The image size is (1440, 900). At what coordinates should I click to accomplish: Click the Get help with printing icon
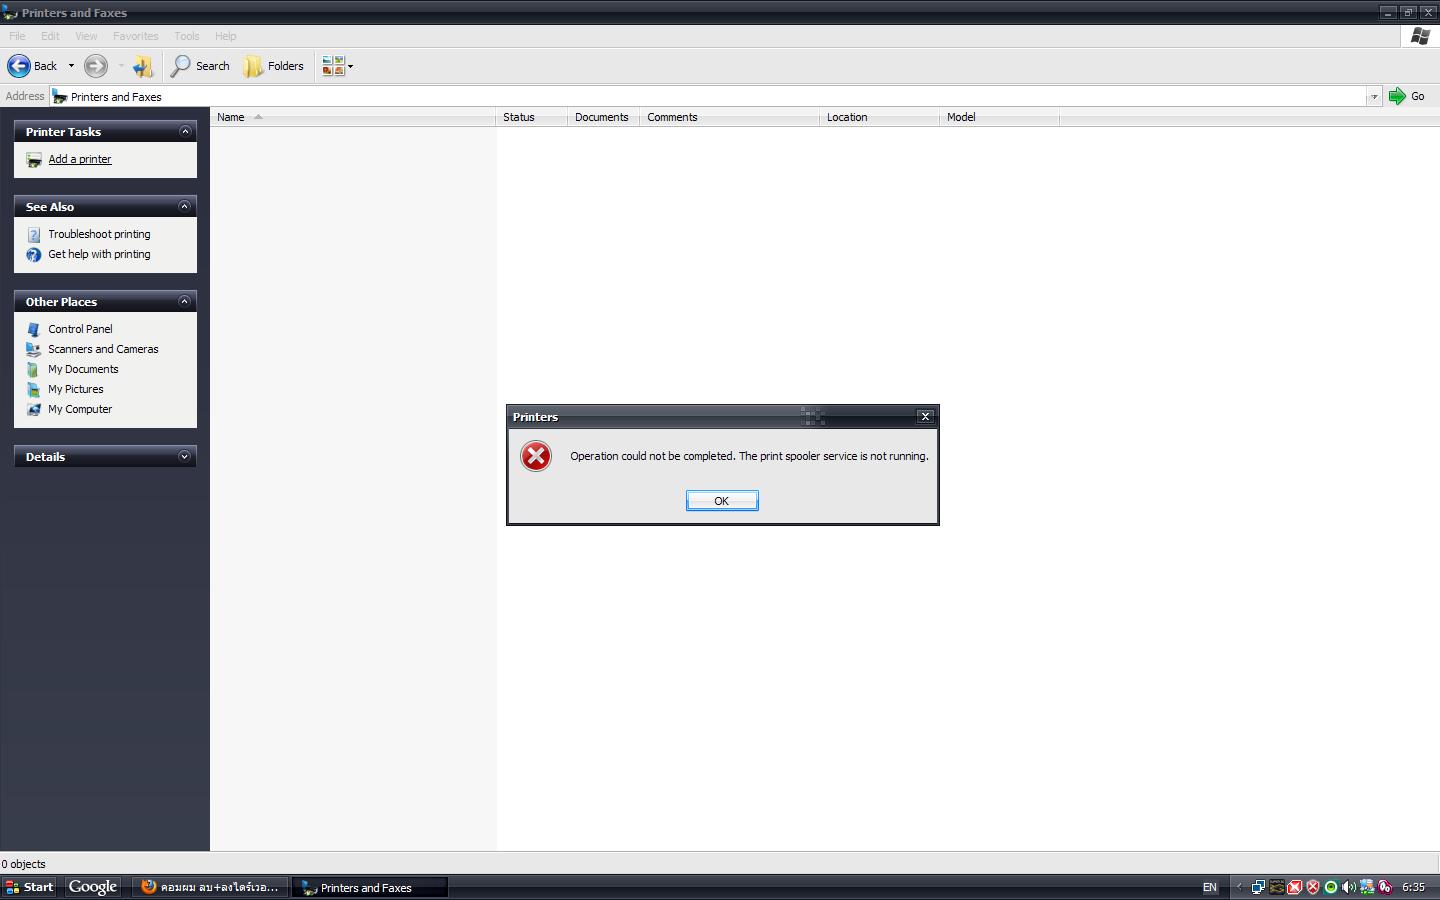(x=34, y=255)
